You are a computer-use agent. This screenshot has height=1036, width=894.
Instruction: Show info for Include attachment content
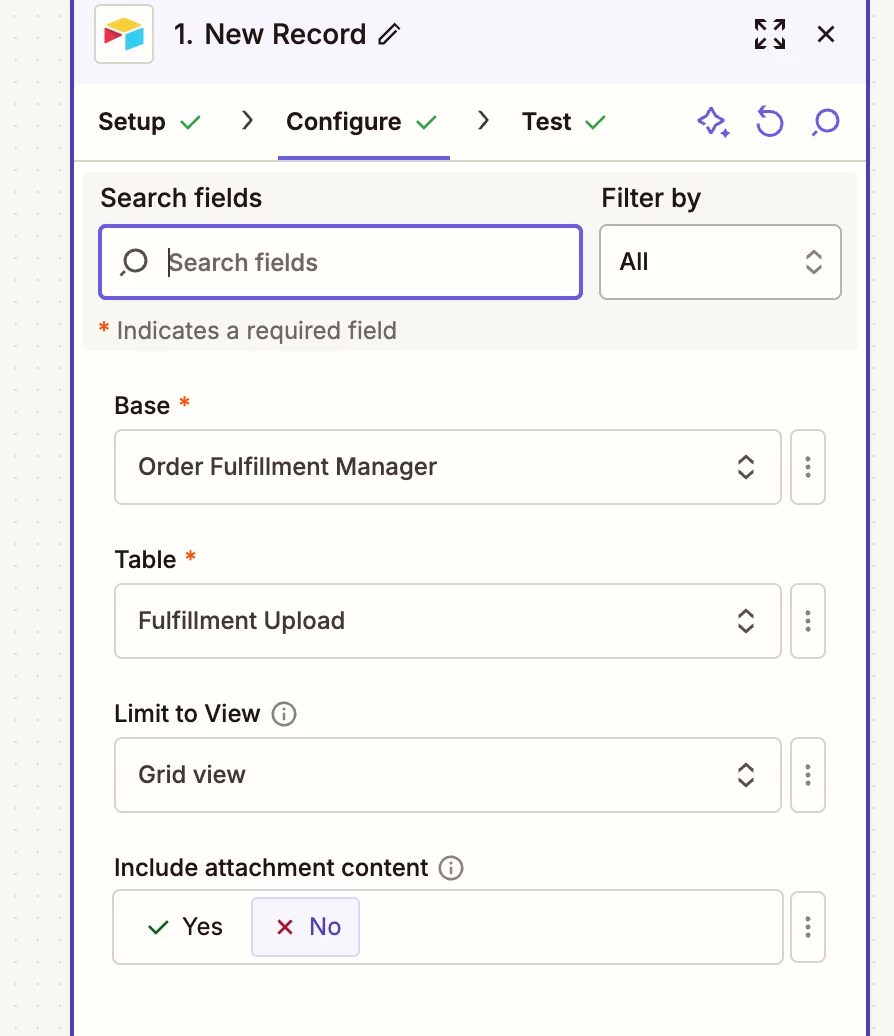[451, 868]
